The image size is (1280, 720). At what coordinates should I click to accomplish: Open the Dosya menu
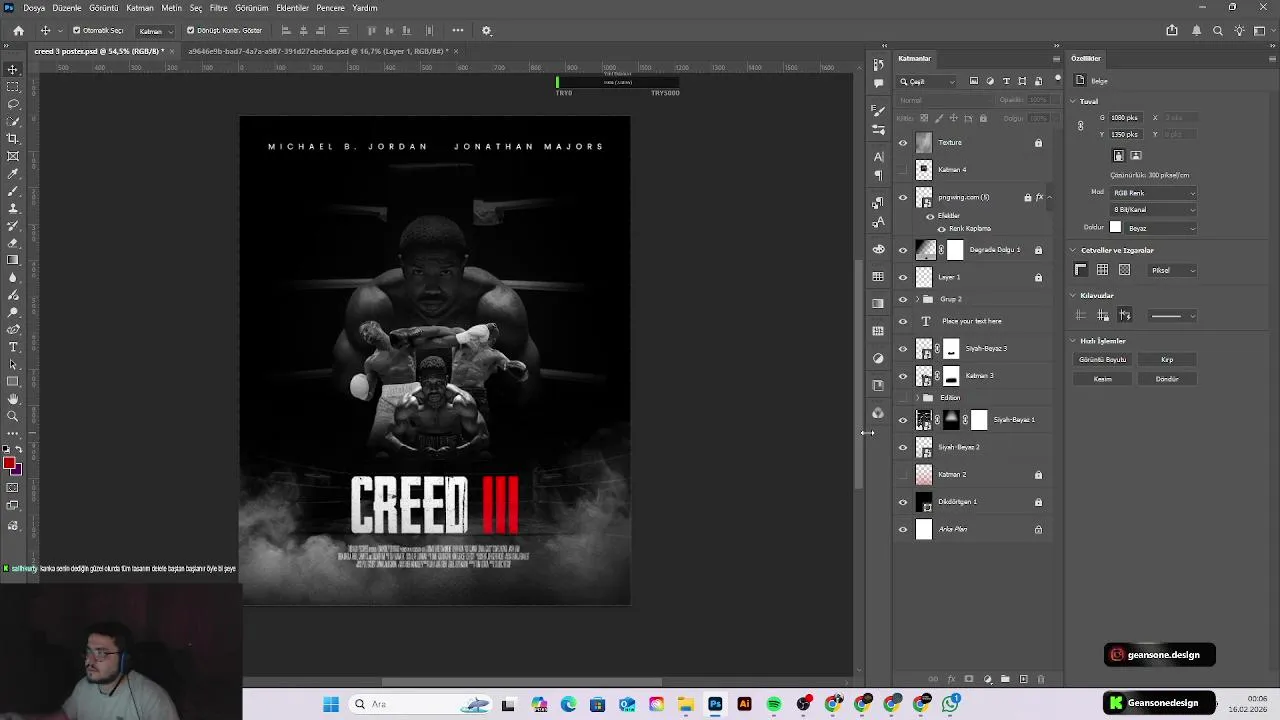[x=34, y=8]
